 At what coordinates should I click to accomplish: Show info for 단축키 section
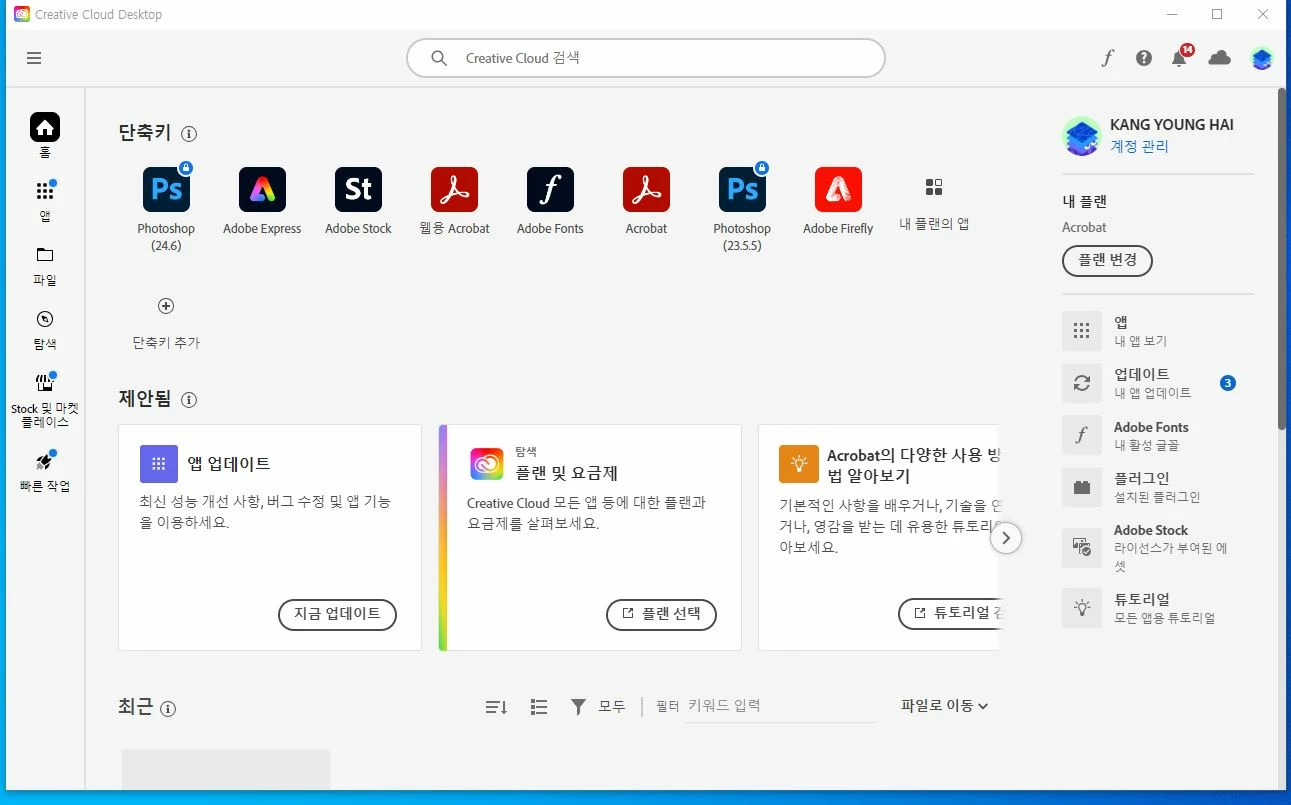click(189, 133)
